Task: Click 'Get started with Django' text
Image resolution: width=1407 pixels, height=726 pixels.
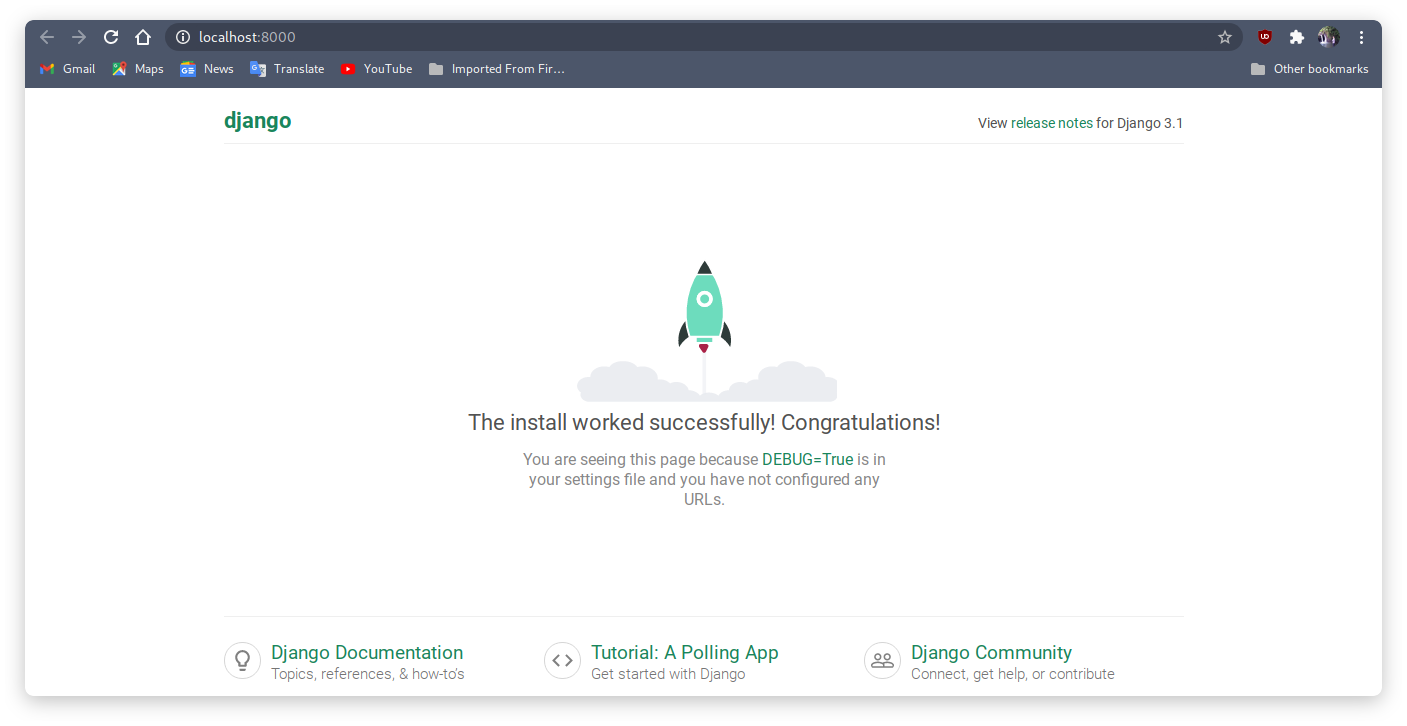Action: point(668,674)
